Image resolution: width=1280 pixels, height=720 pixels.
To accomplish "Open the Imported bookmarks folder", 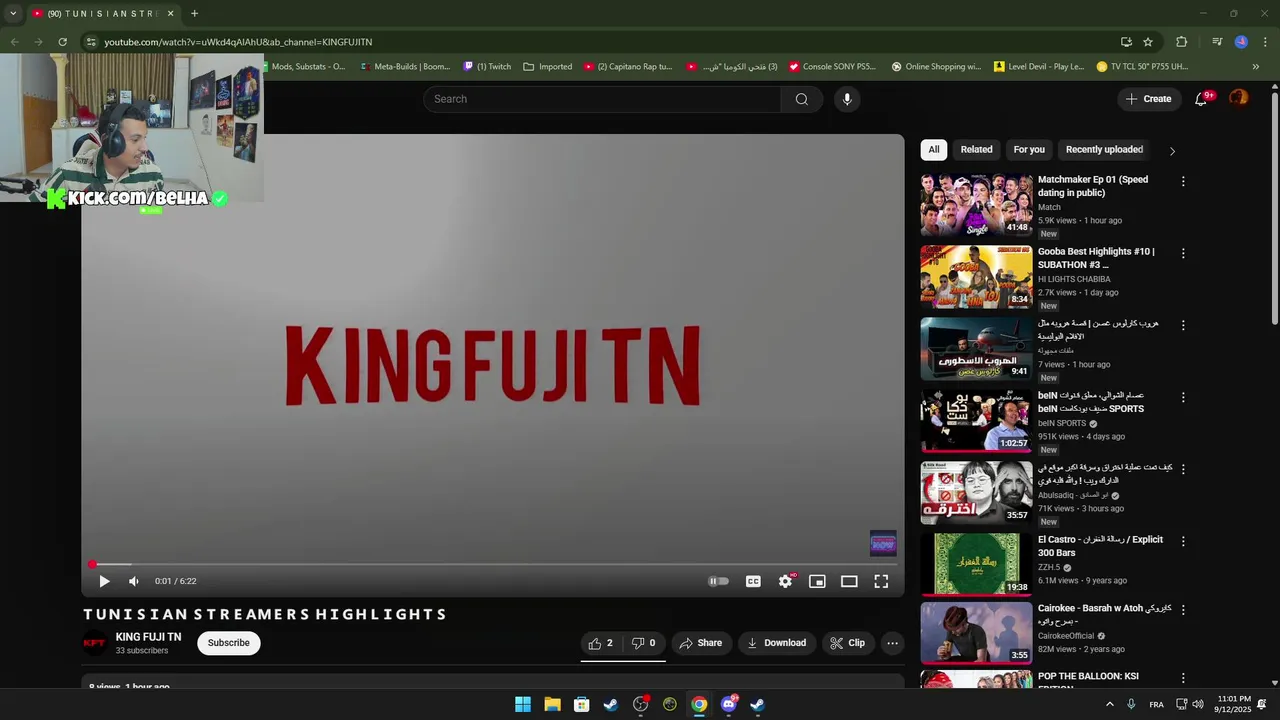I will point(548,67).
